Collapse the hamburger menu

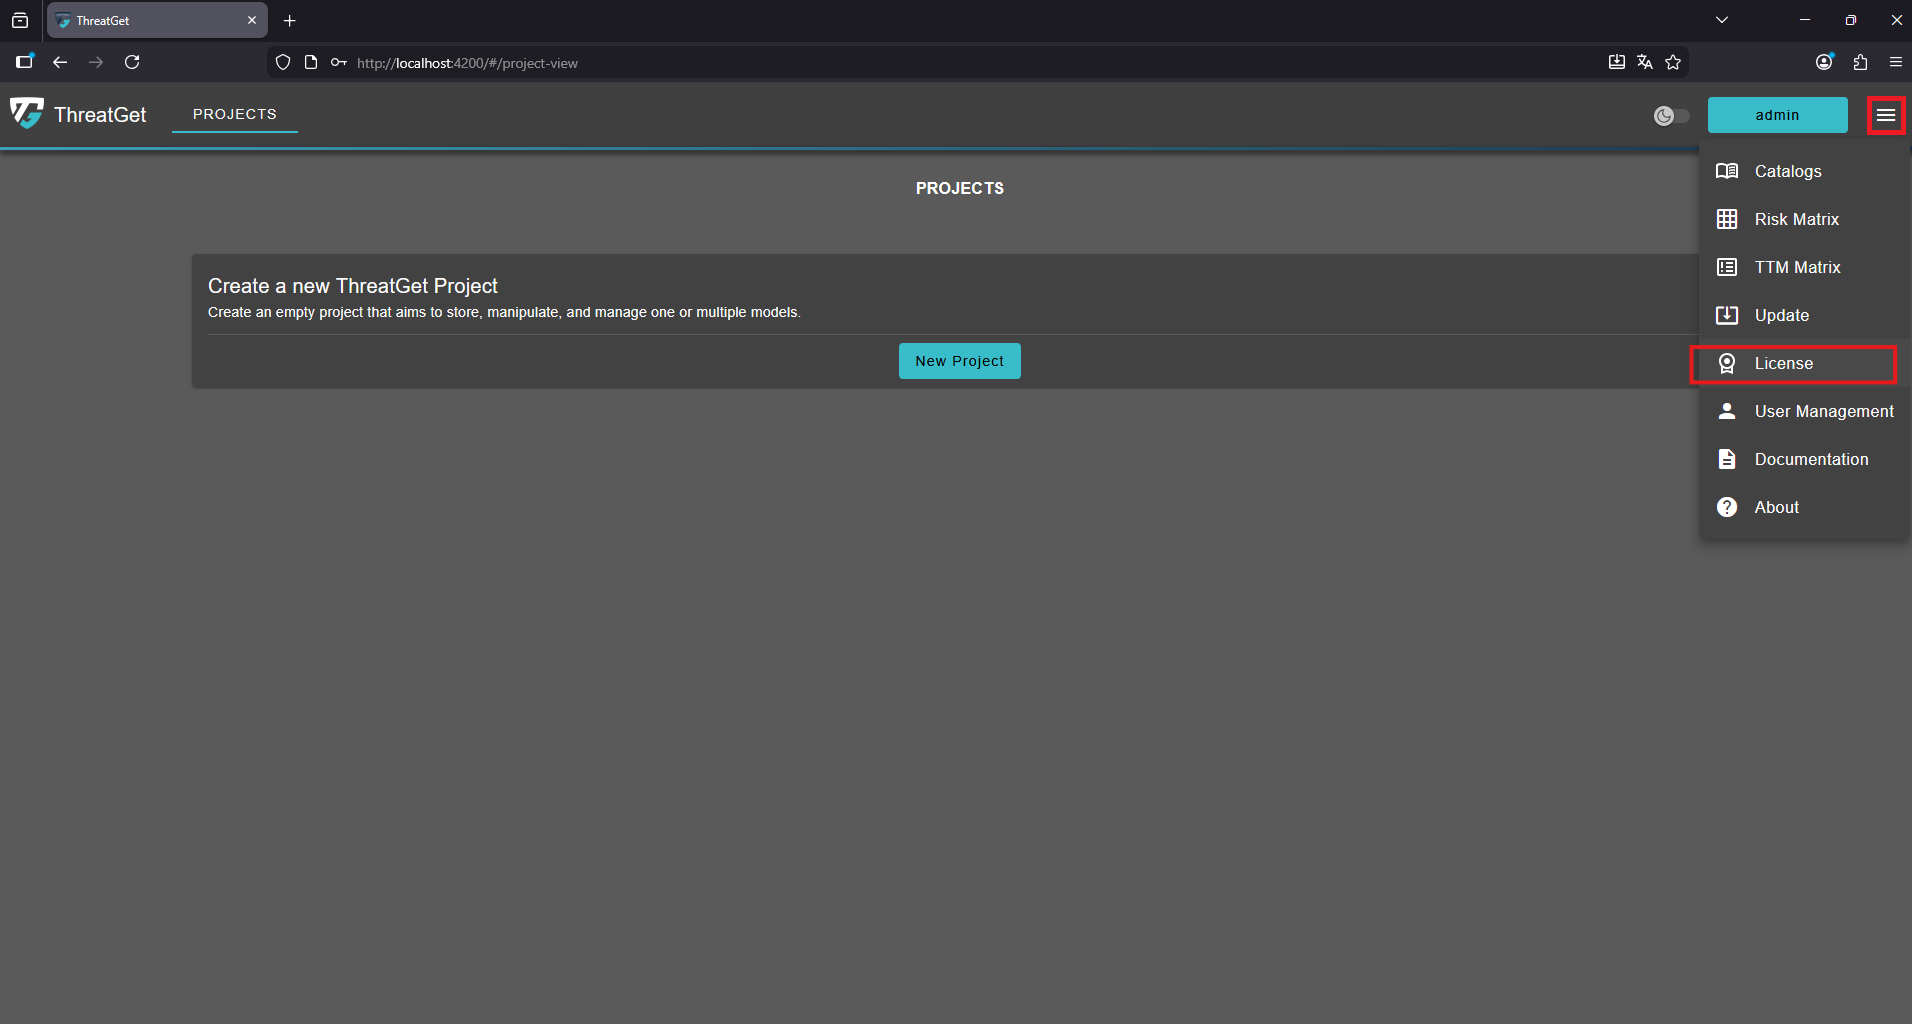1885,116
